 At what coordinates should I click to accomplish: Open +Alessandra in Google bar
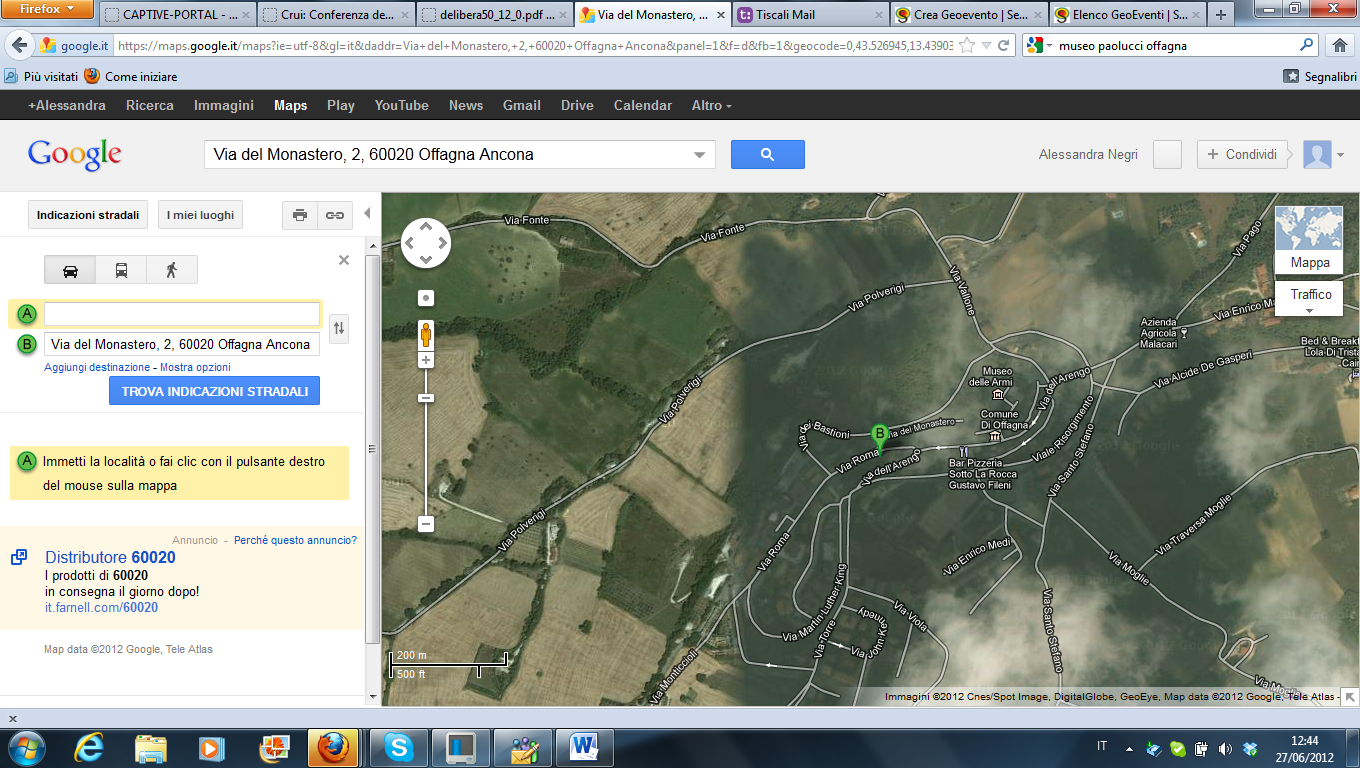(x=66, y=105)
